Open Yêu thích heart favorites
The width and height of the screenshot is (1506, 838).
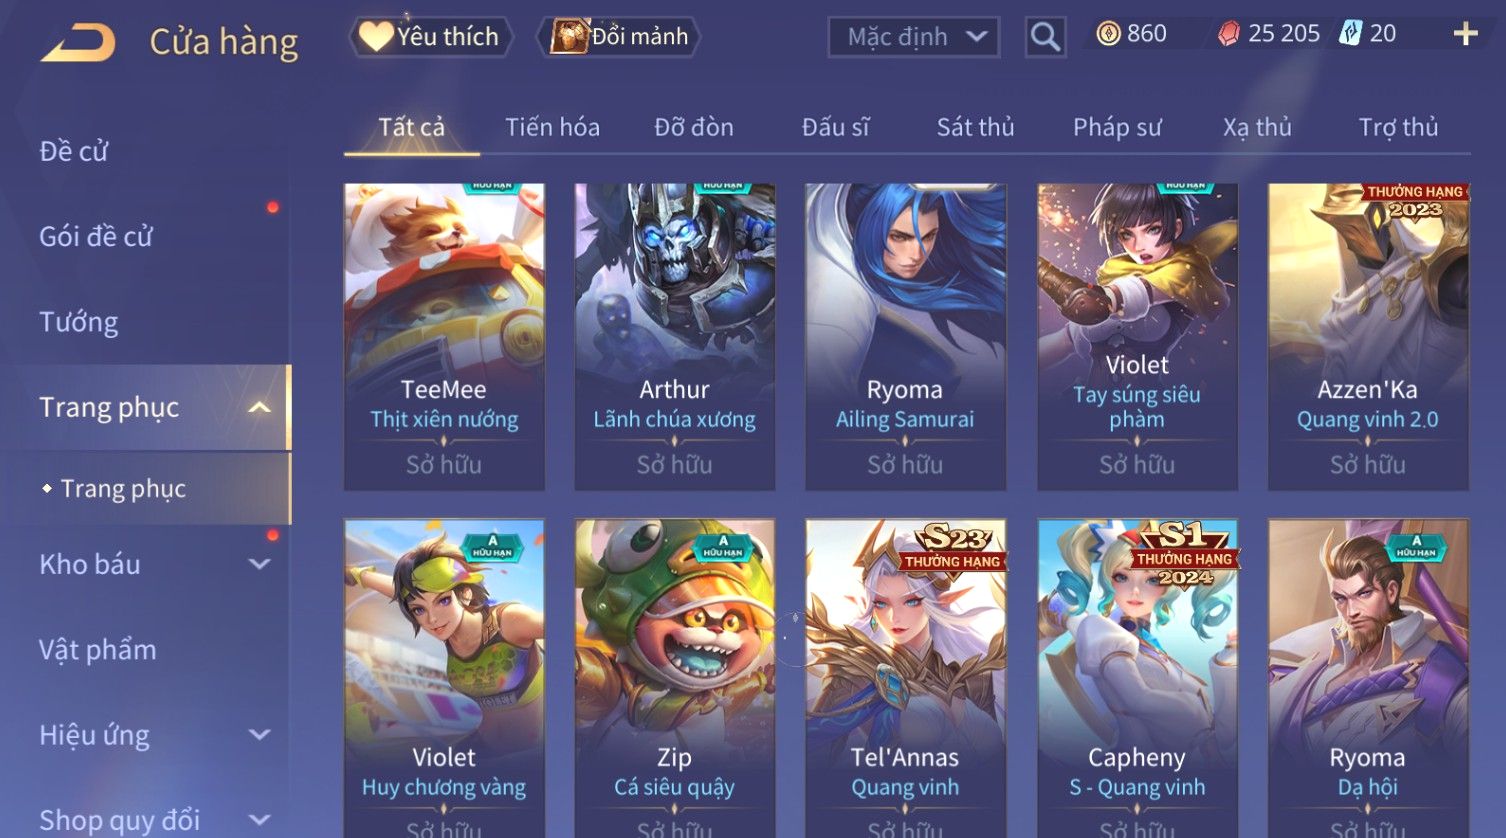coord(431,37)
